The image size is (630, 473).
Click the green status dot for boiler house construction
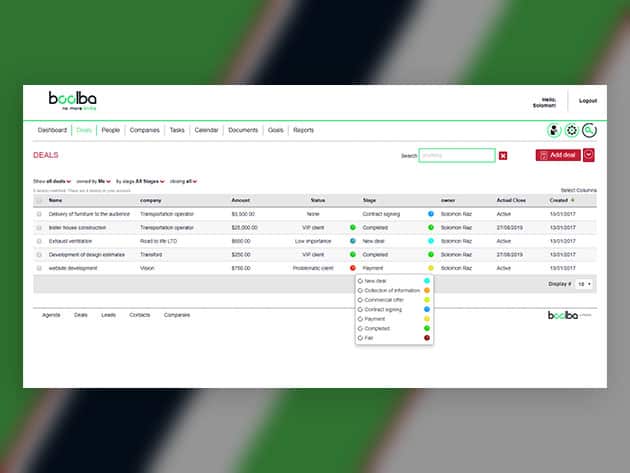(353, 227)
